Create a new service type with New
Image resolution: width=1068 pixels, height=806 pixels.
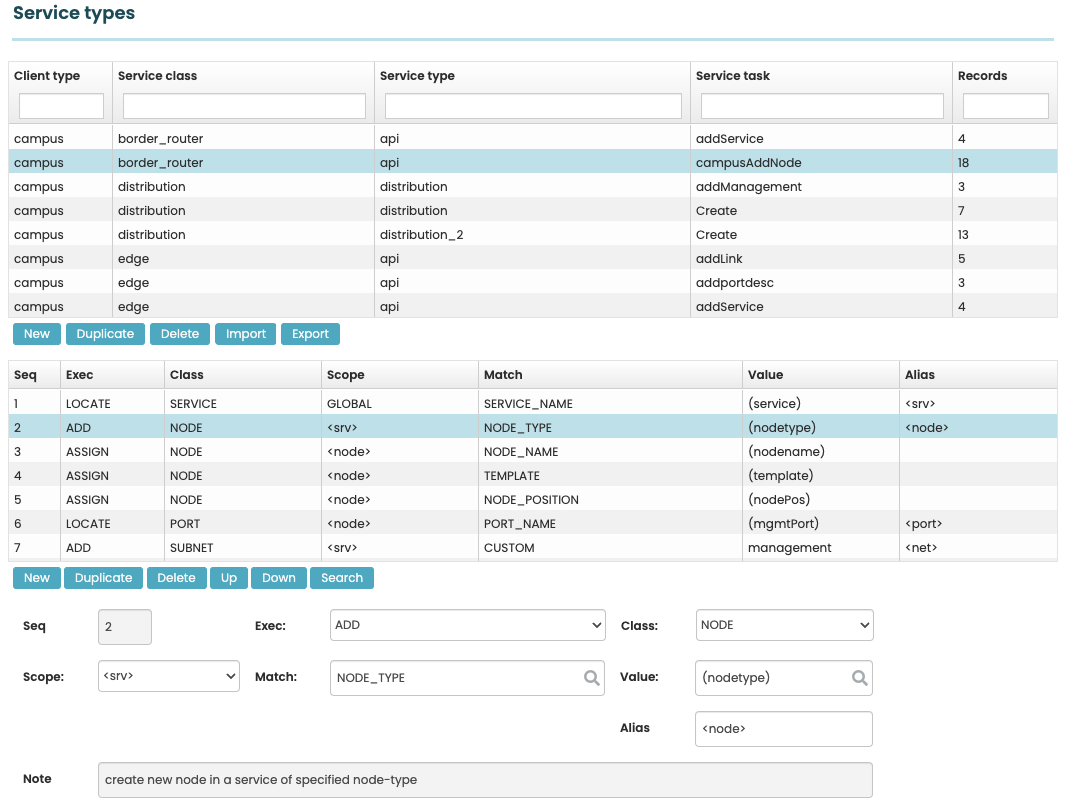point(36,333)
